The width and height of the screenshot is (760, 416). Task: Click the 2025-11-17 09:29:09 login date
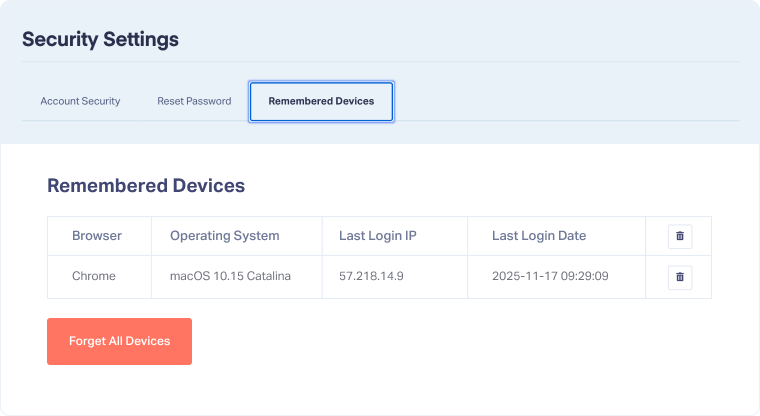(x=550, y=276)
